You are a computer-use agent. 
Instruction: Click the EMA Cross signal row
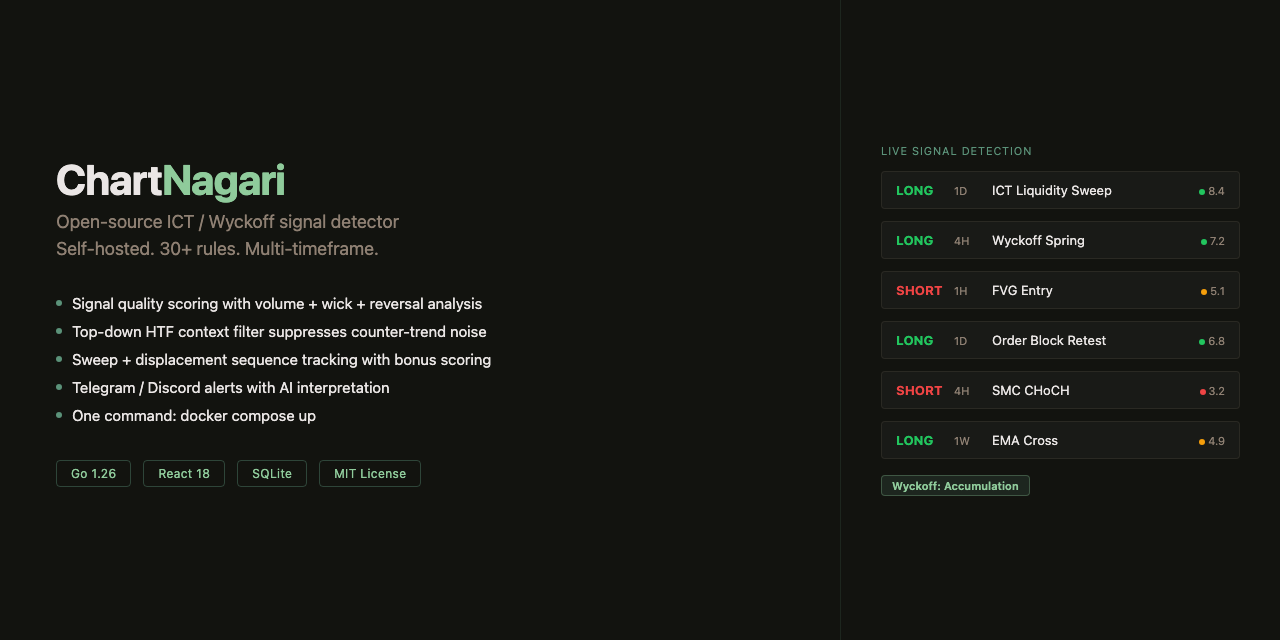1060,440
